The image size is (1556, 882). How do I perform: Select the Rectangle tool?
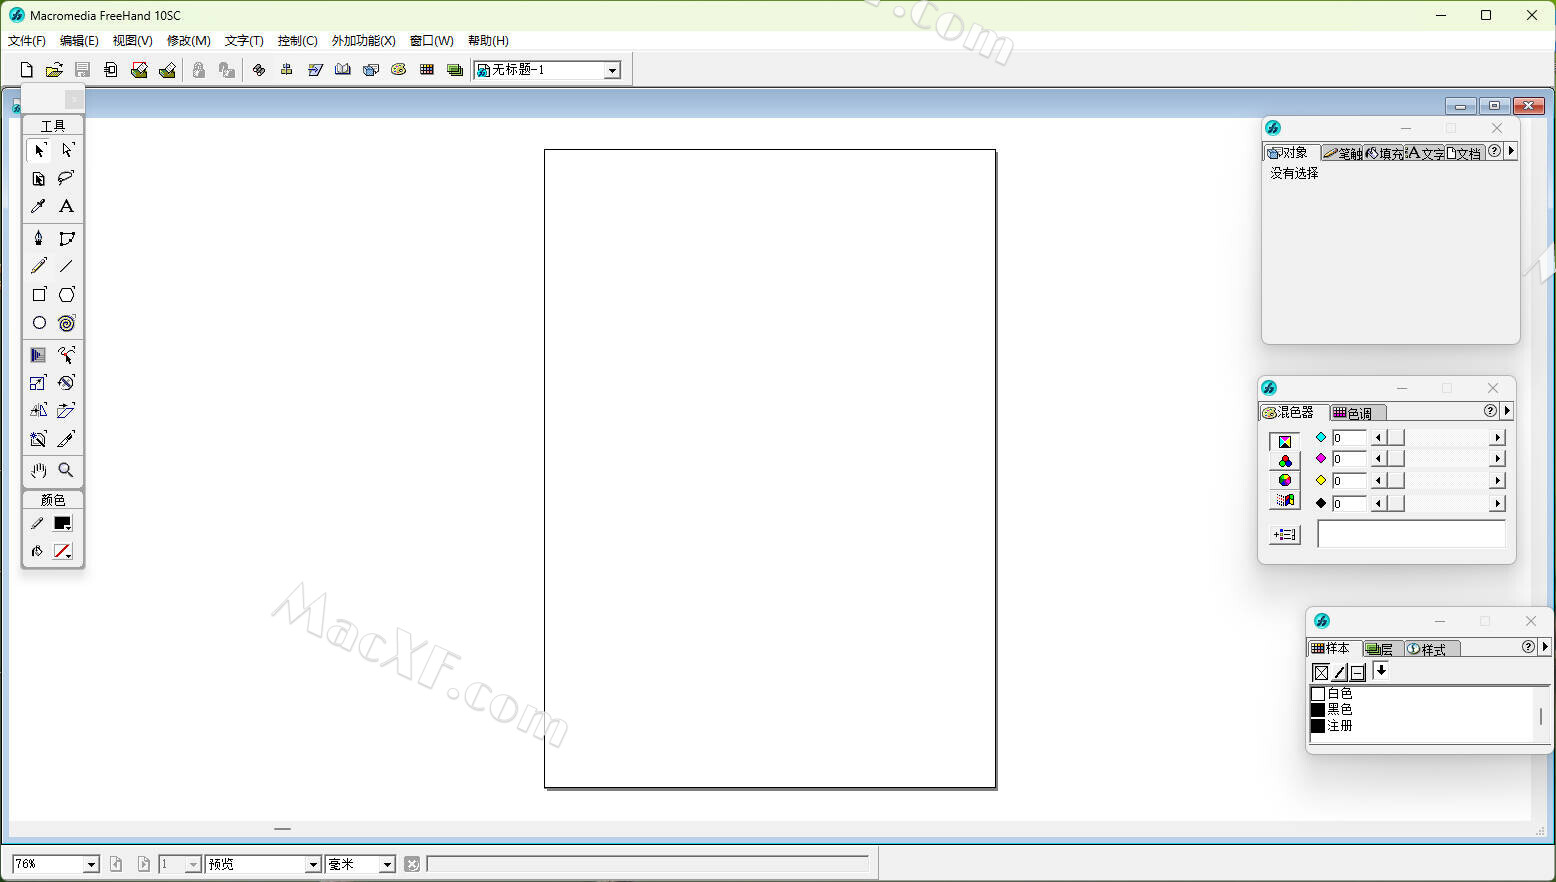38,295
